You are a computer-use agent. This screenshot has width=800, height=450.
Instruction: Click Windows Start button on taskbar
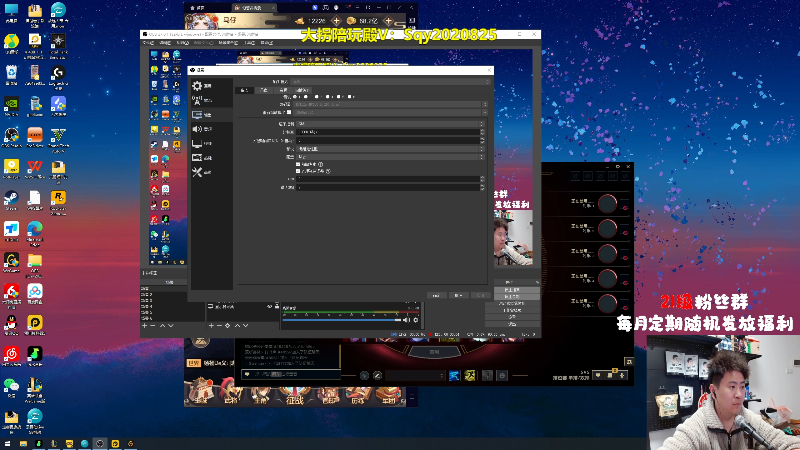7,444
